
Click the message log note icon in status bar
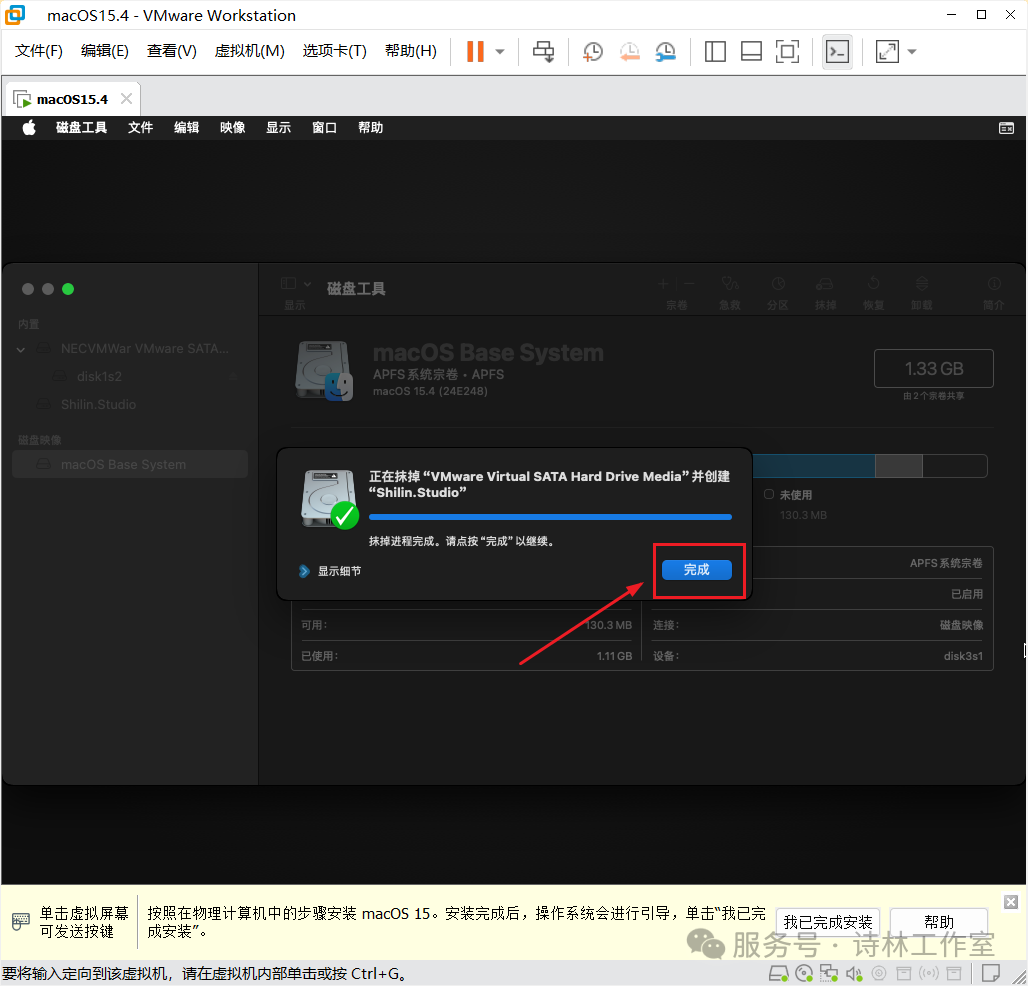[x=991, y=973]
